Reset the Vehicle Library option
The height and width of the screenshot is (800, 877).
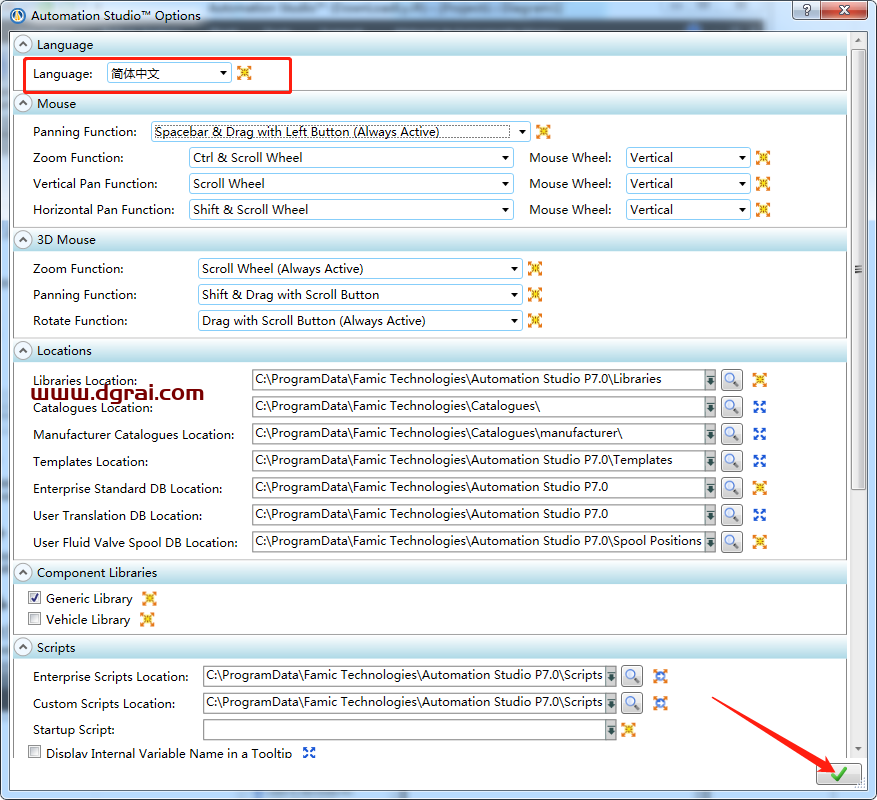point(147,619)
